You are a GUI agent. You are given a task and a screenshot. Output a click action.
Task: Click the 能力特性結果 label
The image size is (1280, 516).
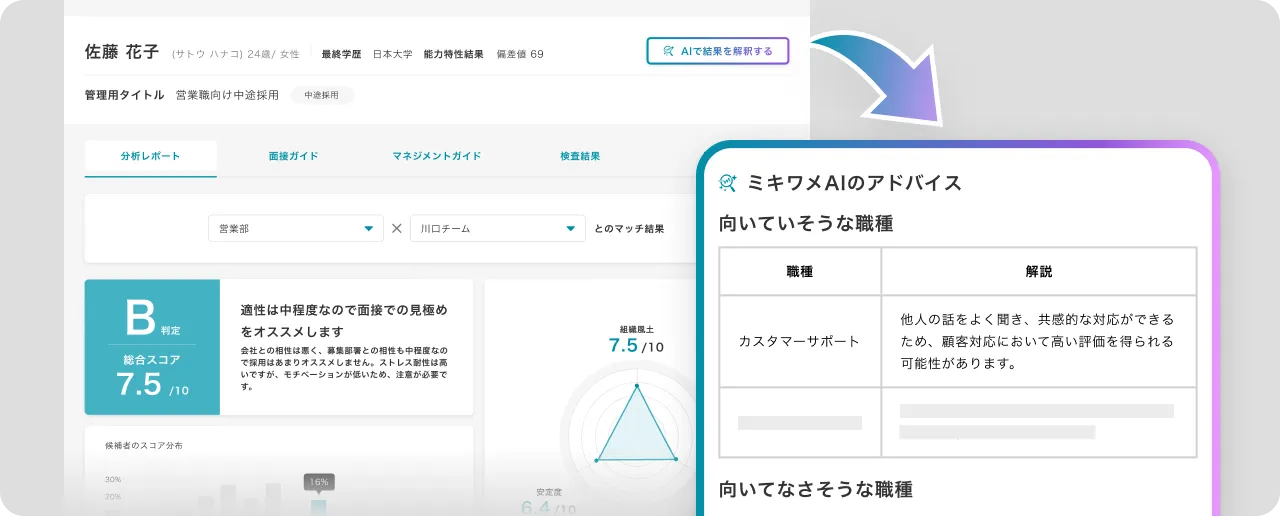click(454, 54)
